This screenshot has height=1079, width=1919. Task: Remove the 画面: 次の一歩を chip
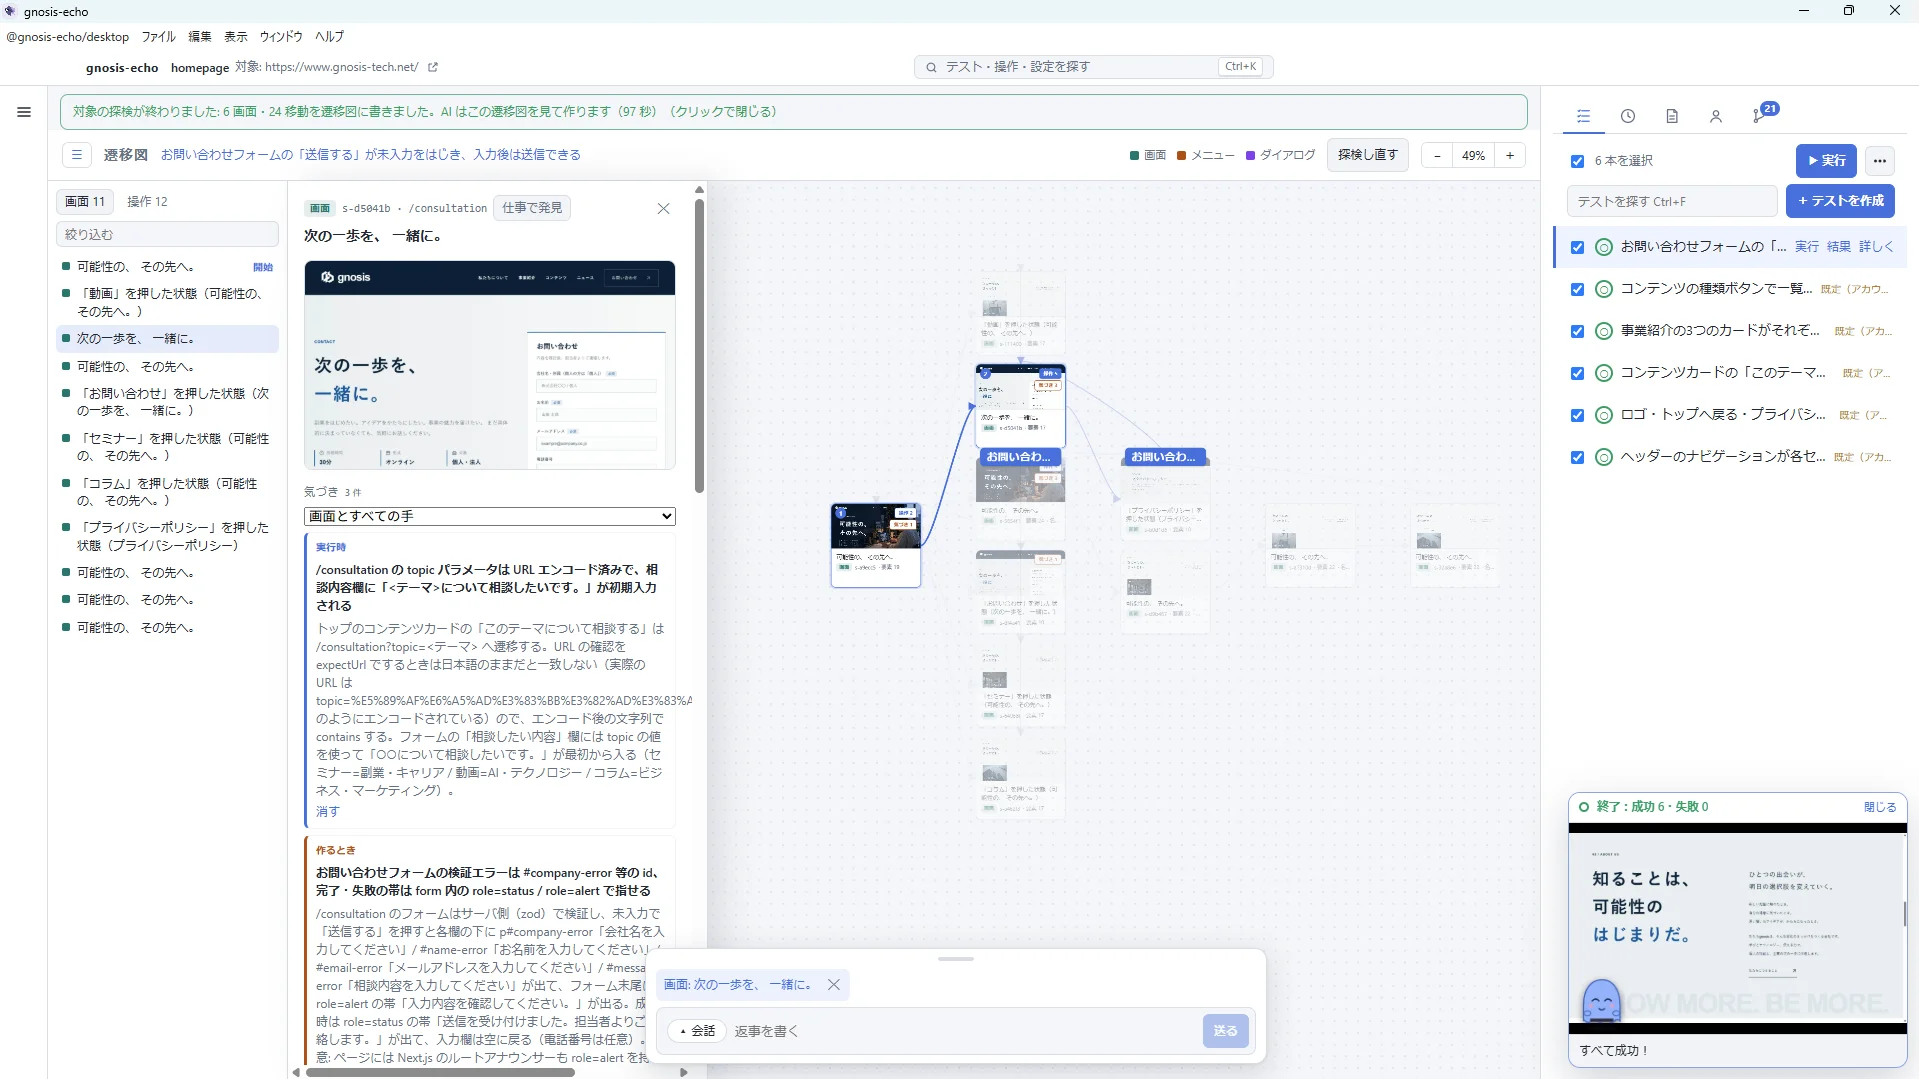(834, 985)
